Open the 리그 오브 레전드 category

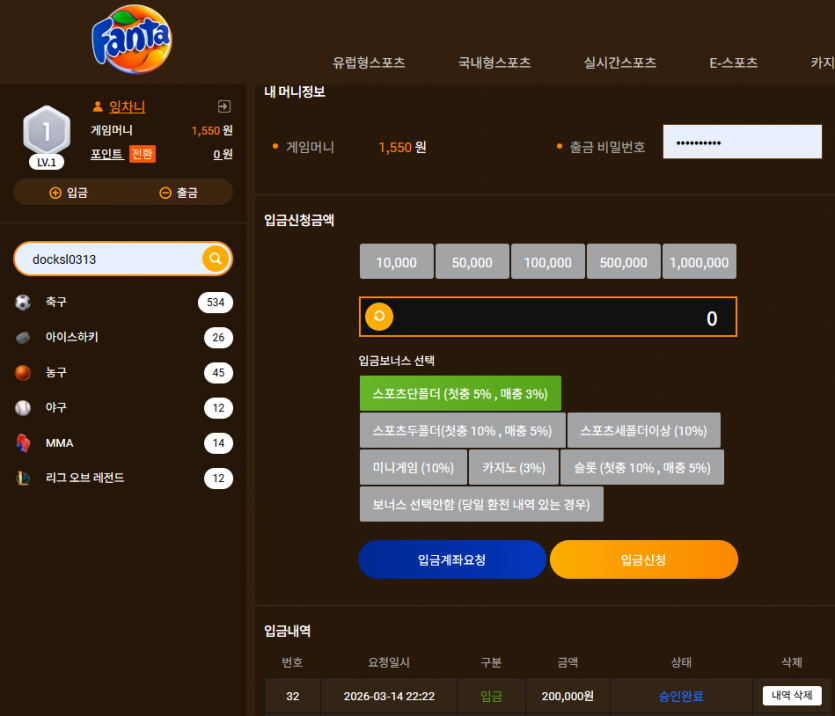tap(123, 478)
